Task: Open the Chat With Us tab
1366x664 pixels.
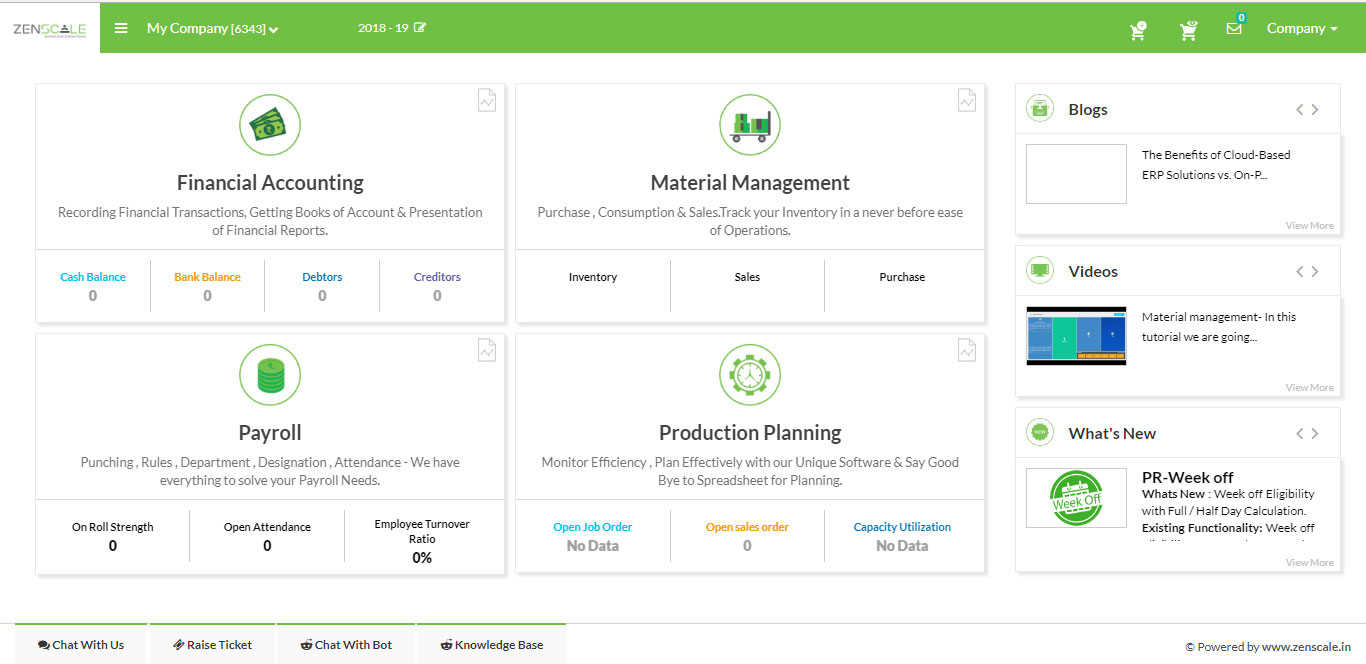Action: click(x=81, y=645)
